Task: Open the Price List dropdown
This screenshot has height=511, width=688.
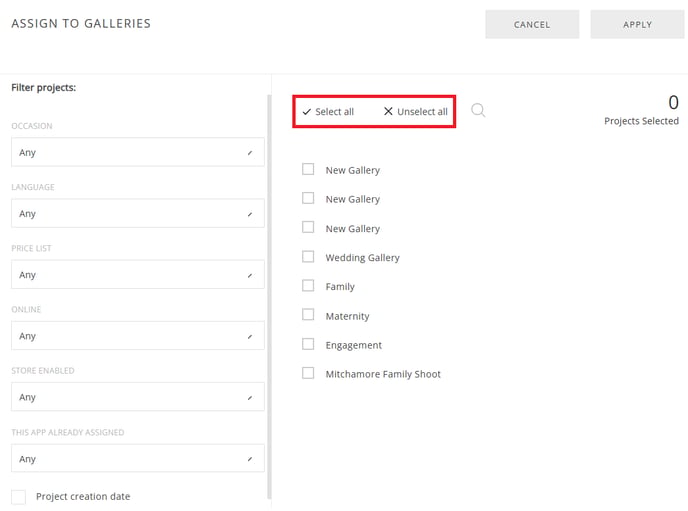Action: coord(138,275)
